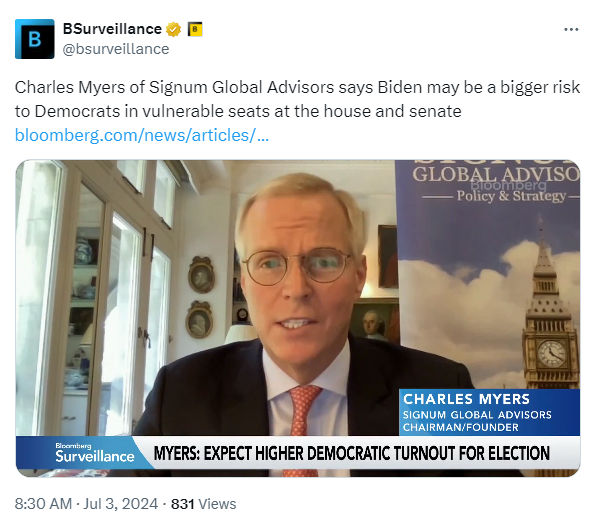Click the Policy & Strategy banner text
This screenshot has height=524, width=596.
point(511,196)
